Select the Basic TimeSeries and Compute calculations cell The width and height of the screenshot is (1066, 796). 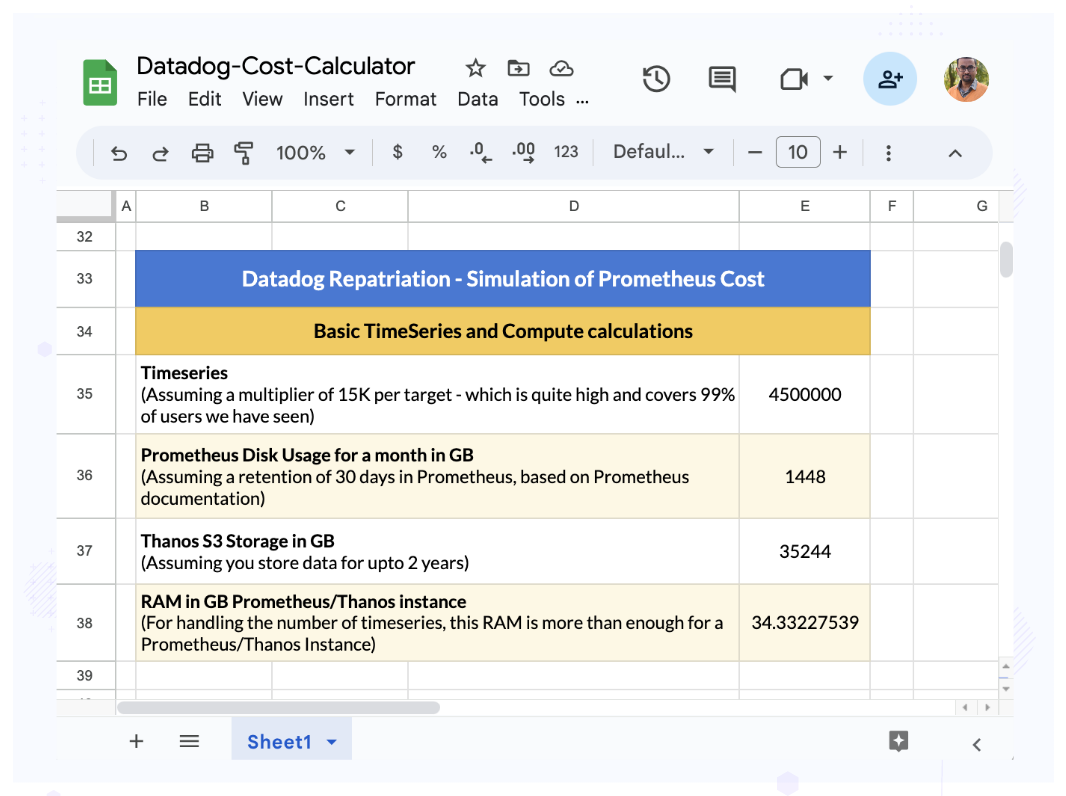pyautogui.click(x=503, y=331)
